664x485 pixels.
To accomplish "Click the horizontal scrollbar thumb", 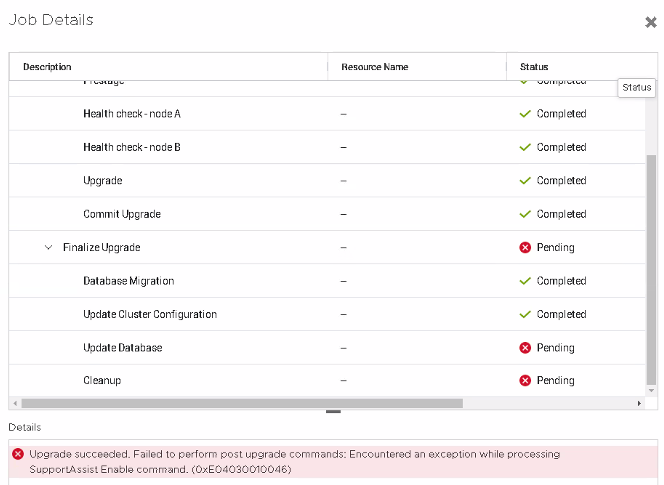I will click(x=240, y=403).
